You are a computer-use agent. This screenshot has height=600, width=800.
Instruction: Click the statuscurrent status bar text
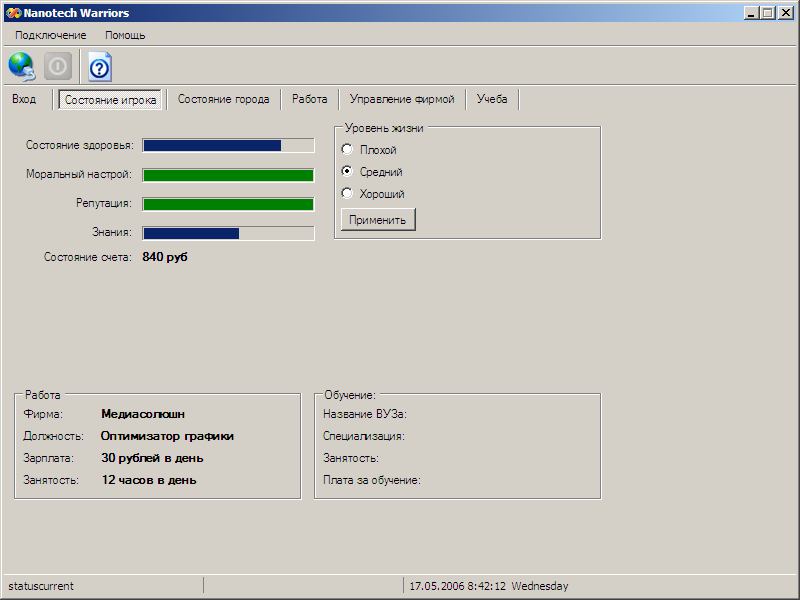[41, 586]
